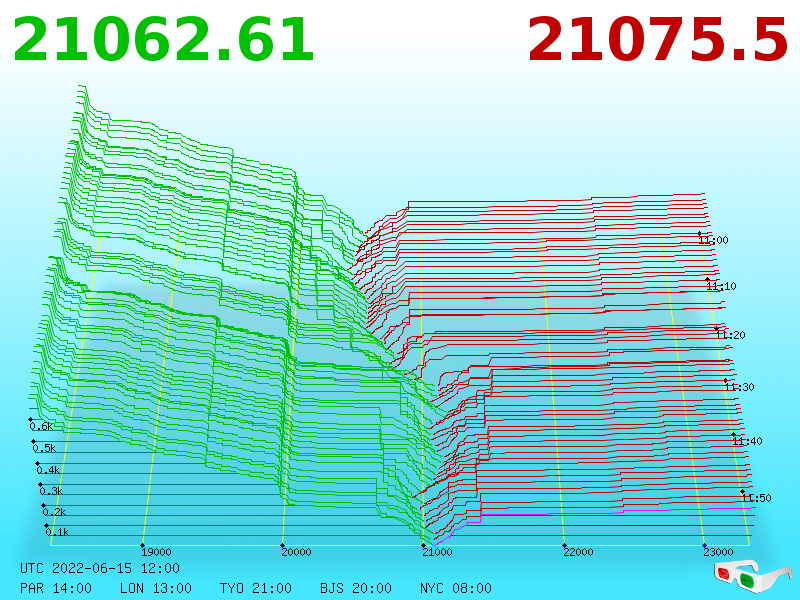Click the 0.5k volume axis label
This screenshot has height=600, width=800.
[44, 448]
